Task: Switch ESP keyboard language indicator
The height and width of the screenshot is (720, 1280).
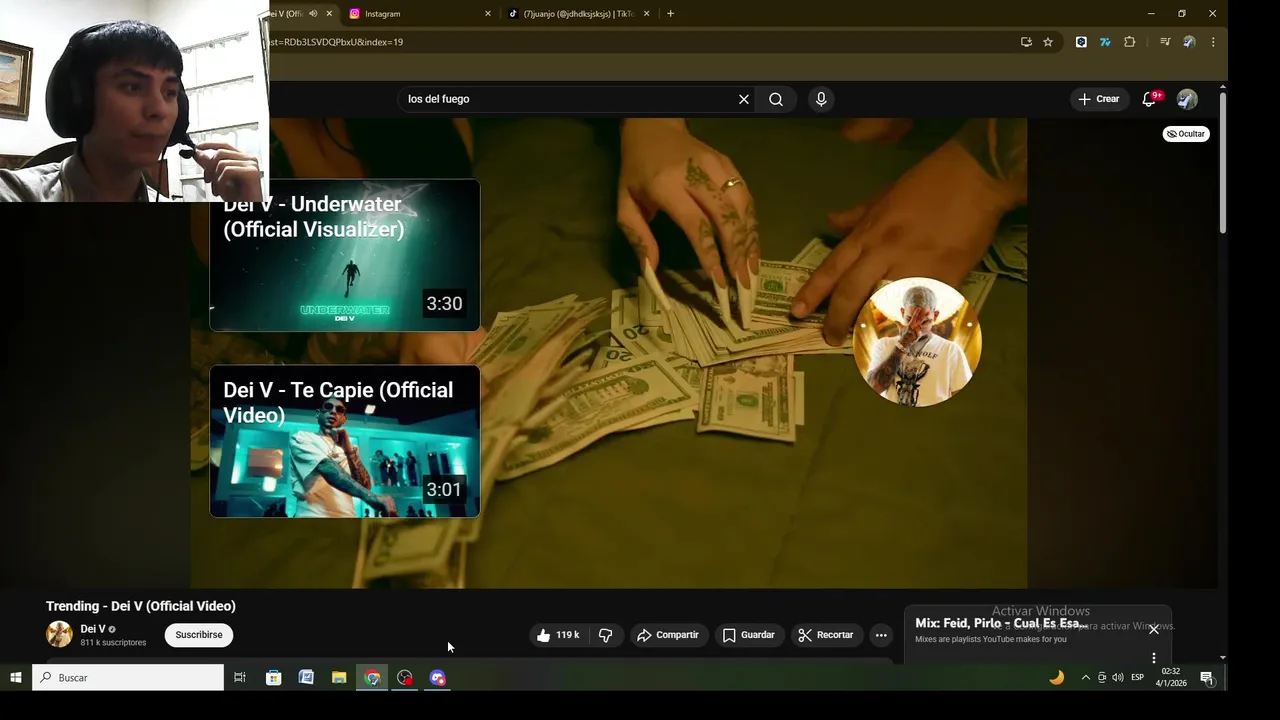Action: pyautogui.click(x=1137, y=678)
